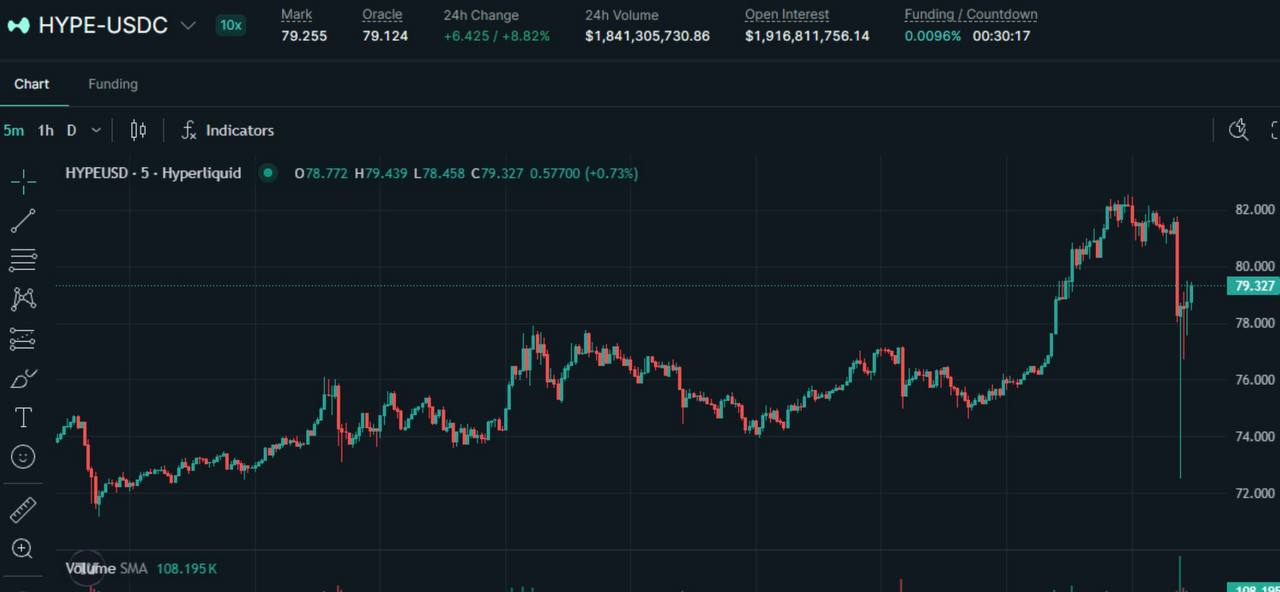
Task: Click the Hyperliquid logo icon
Action: pyautogui.click(x=18, y=26)
